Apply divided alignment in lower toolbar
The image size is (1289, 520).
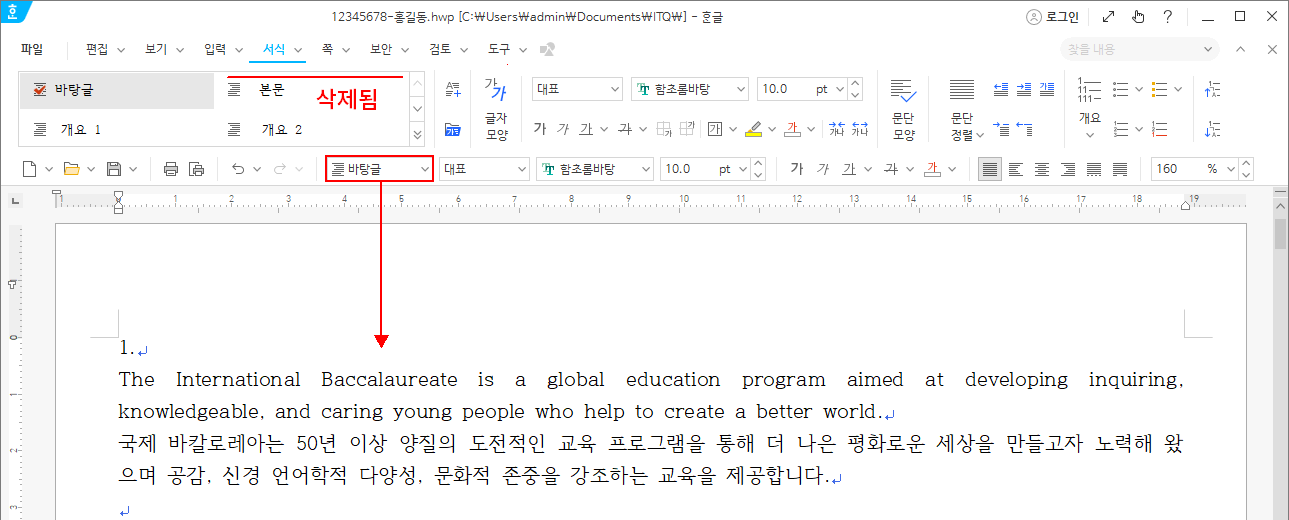1120,169
